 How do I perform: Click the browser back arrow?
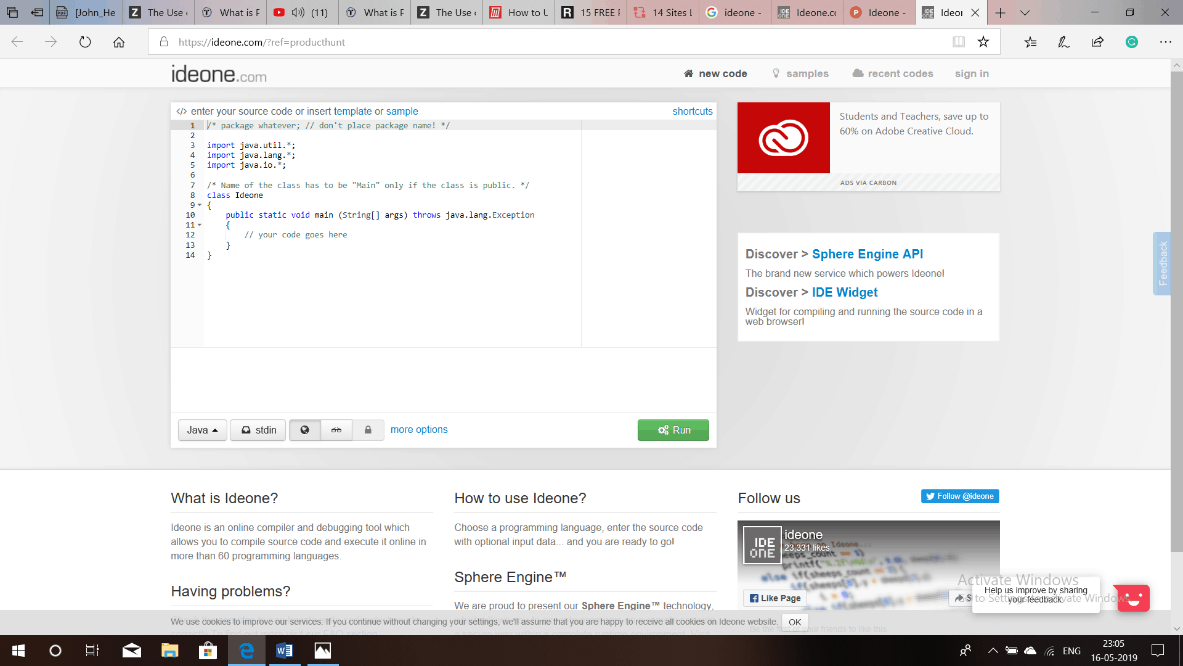17,42
